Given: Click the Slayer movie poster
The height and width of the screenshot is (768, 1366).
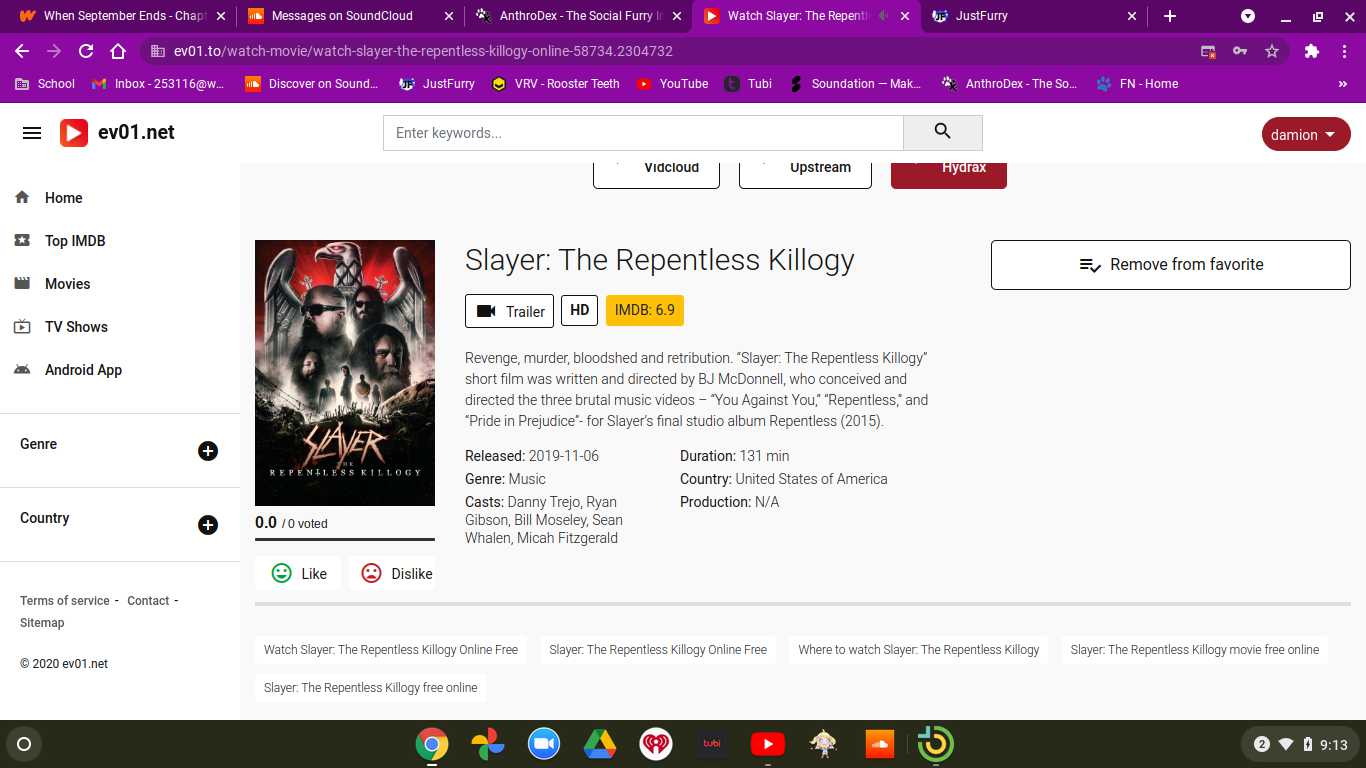Looking at the screenshot, I should (345, 373).
